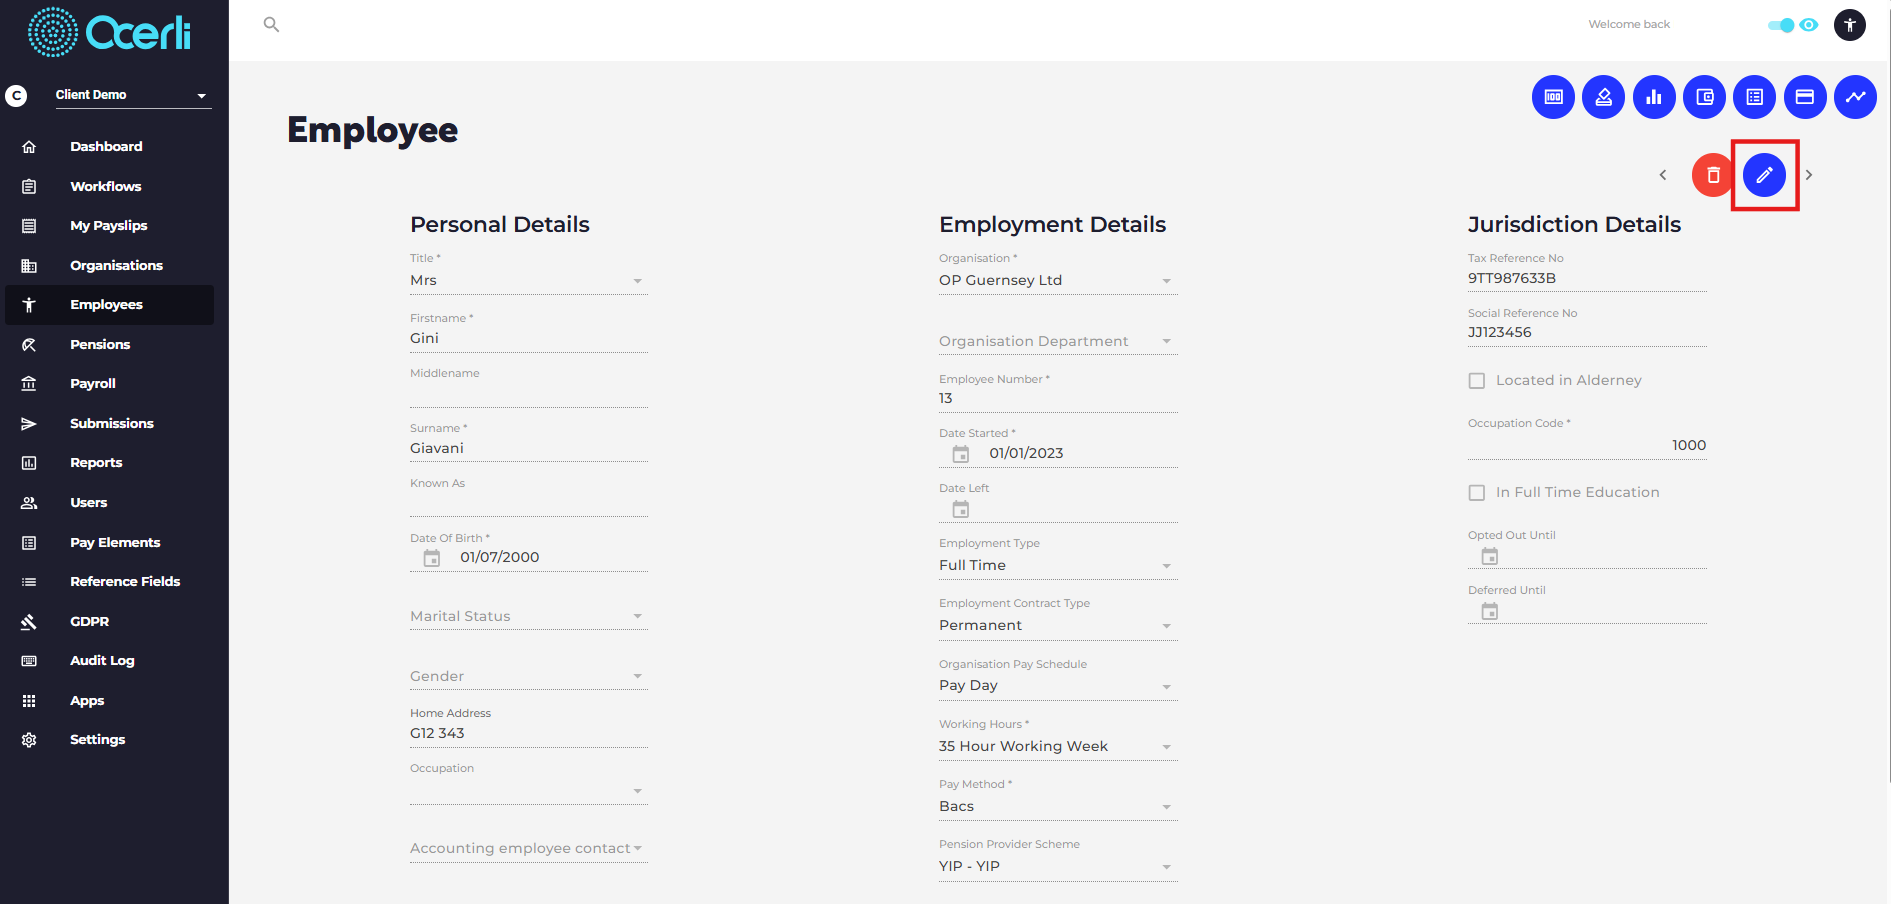
Task: Click the Tax Reference No field
Action: click(1587, 279)
